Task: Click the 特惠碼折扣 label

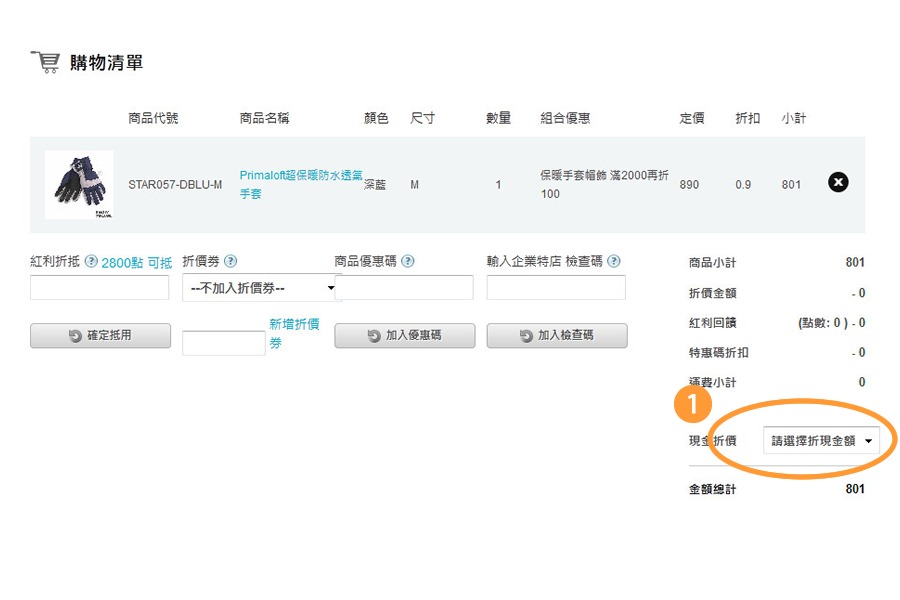Action: tap(719, 353)
